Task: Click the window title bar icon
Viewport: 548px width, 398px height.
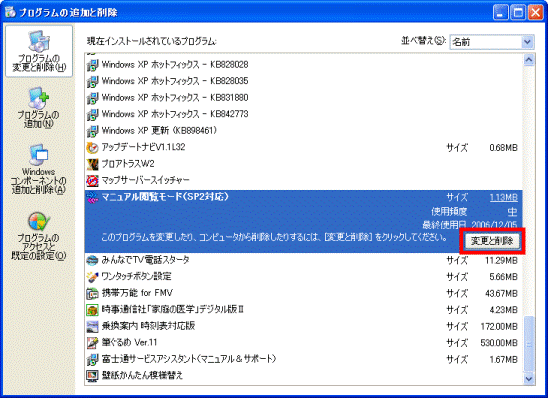Action: click(10, 12)
